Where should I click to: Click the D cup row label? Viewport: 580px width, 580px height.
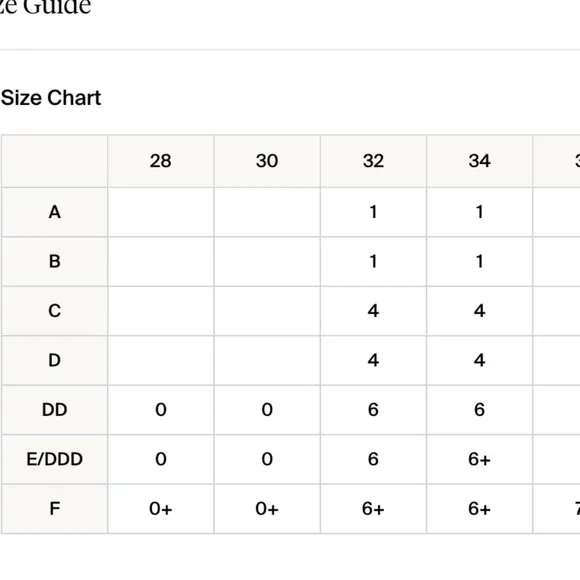tap(54, 361)
